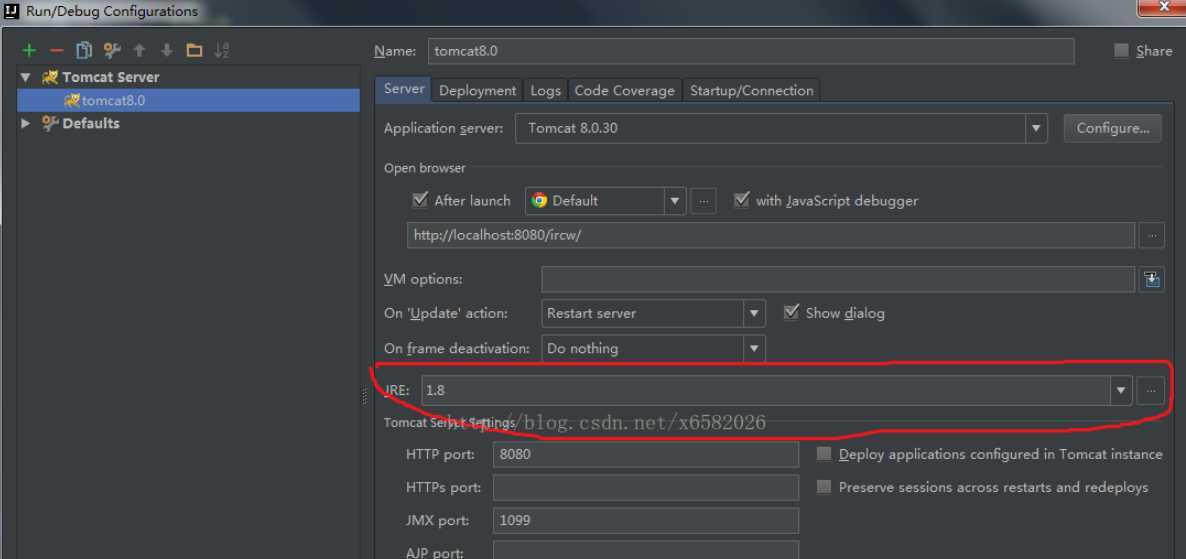This screenshot has width=1186, height=559.
Task: Click the "Defaults" tree label
Action: pos(91,123)
